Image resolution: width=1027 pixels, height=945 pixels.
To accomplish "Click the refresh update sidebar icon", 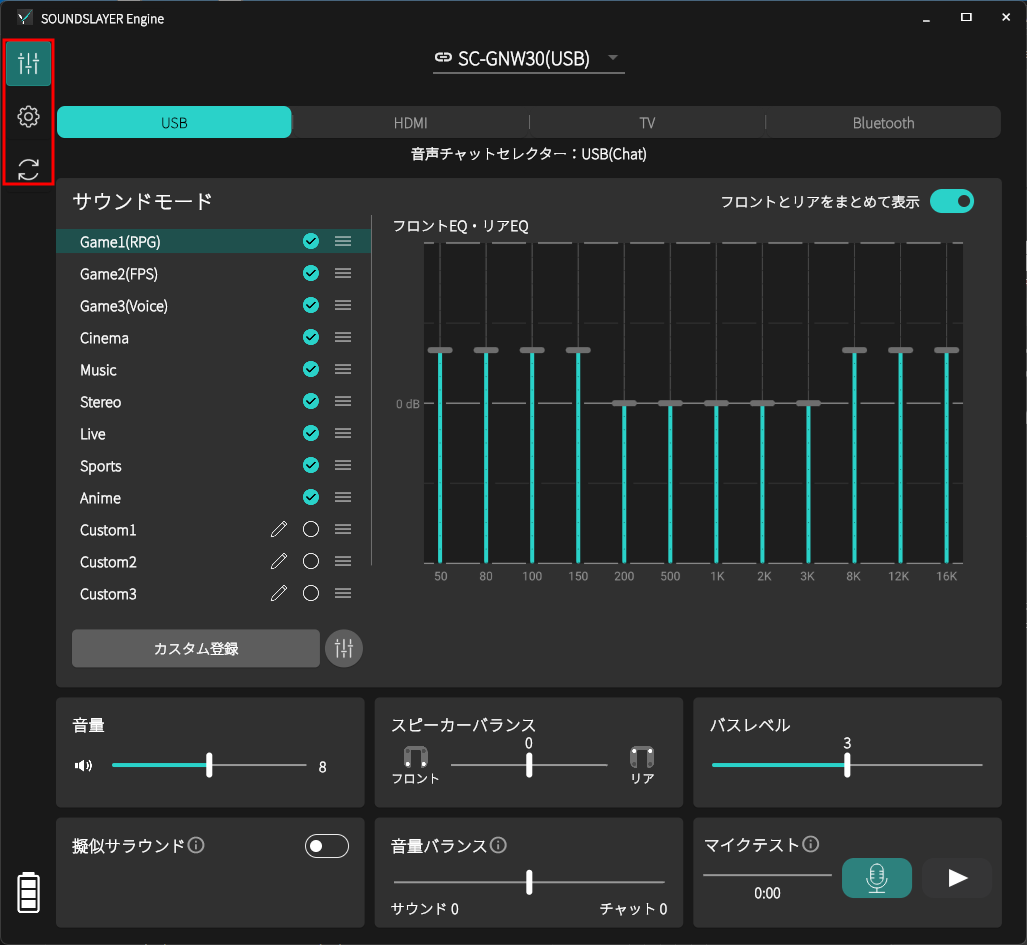I will click(28, 168).
